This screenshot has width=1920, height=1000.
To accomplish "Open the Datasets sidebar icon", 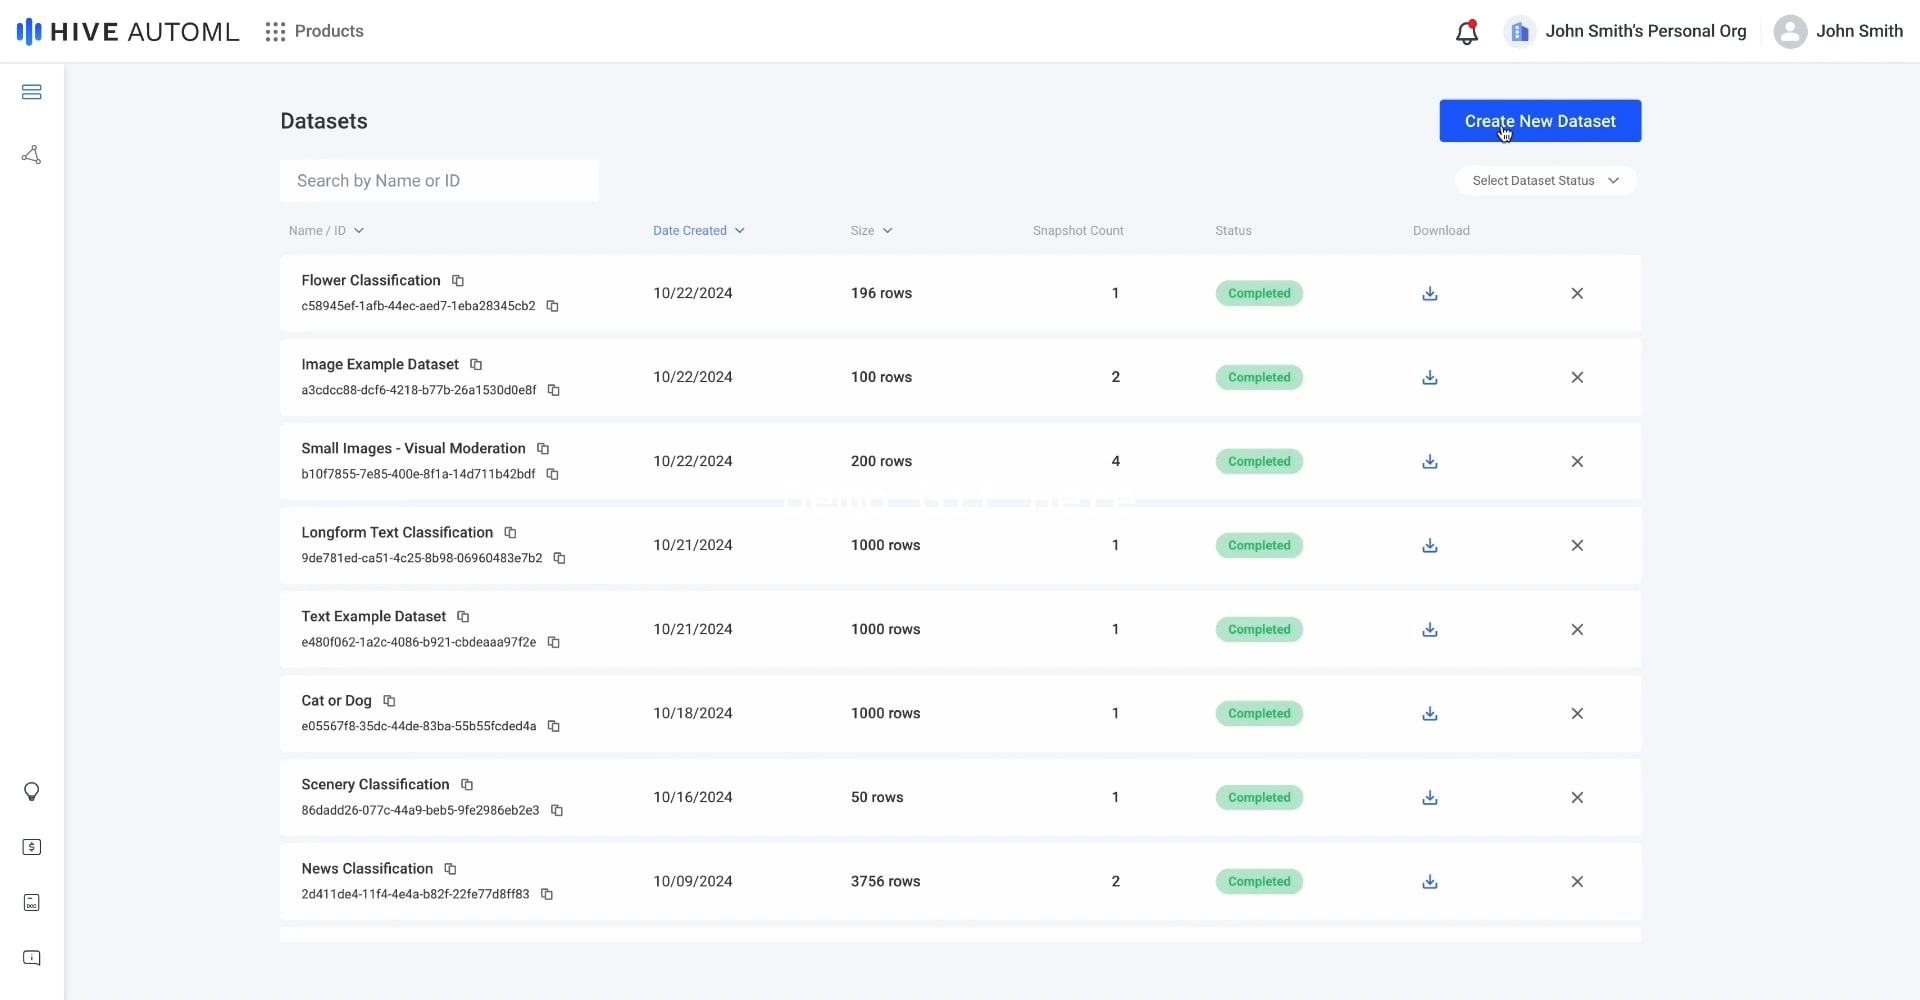I will click(31, 92).
